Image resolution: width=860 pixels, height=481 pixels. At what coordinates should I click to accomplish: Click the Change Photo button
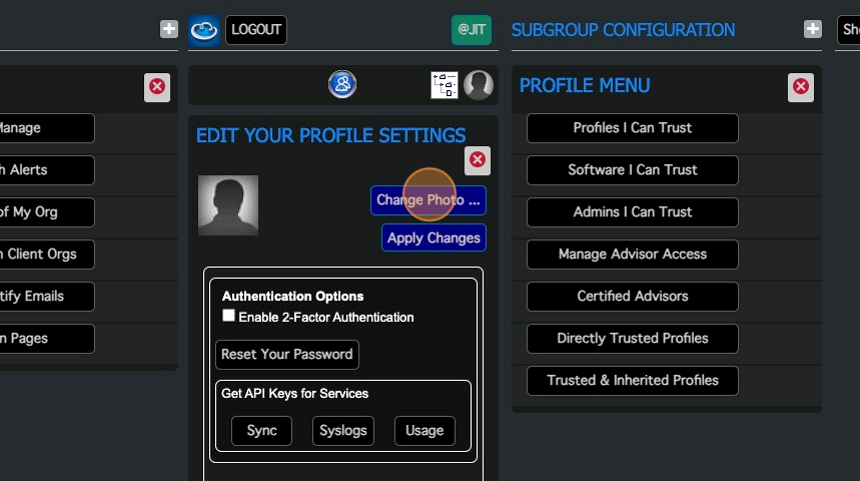[428, 201]
